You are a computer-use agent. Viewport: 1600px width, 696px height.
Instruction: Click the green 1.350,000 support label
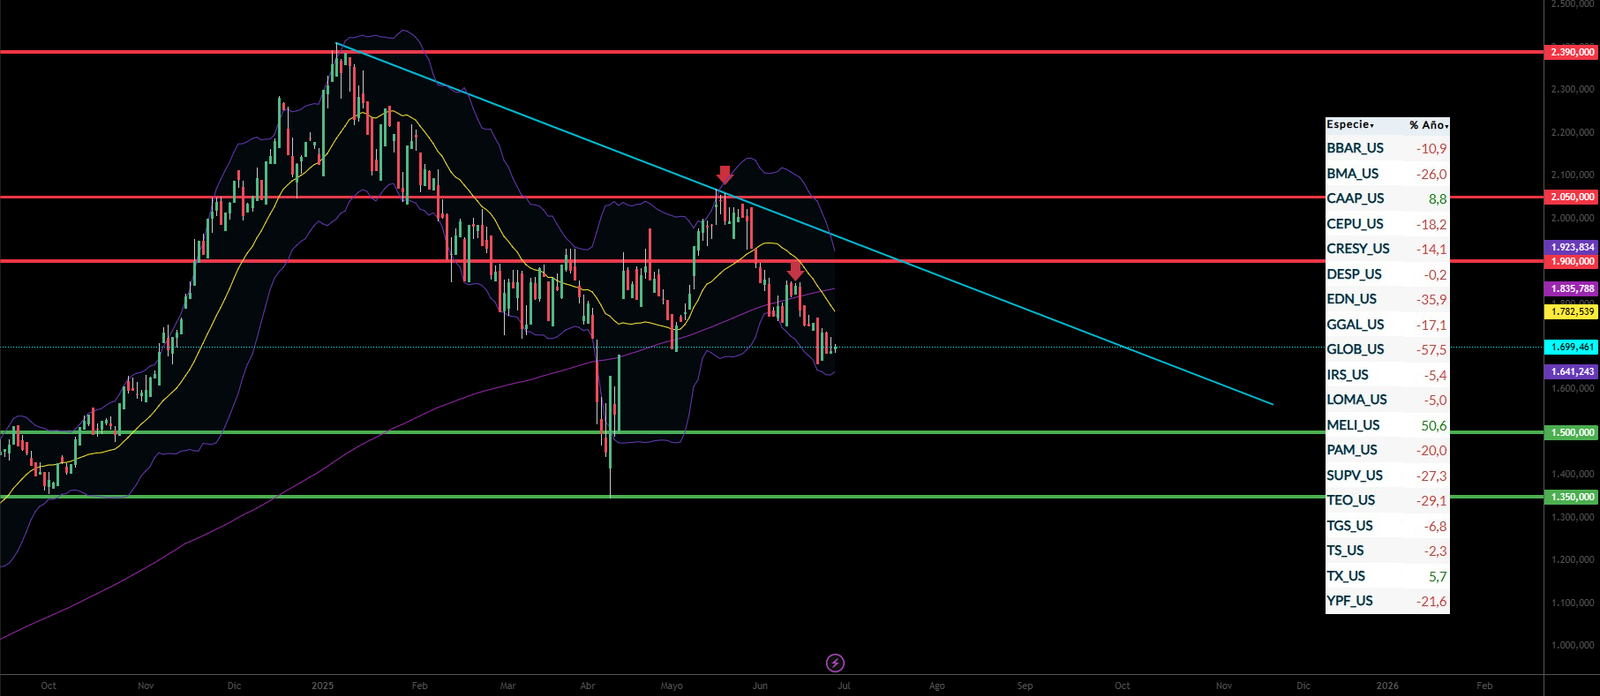(x=1572, y=497)
